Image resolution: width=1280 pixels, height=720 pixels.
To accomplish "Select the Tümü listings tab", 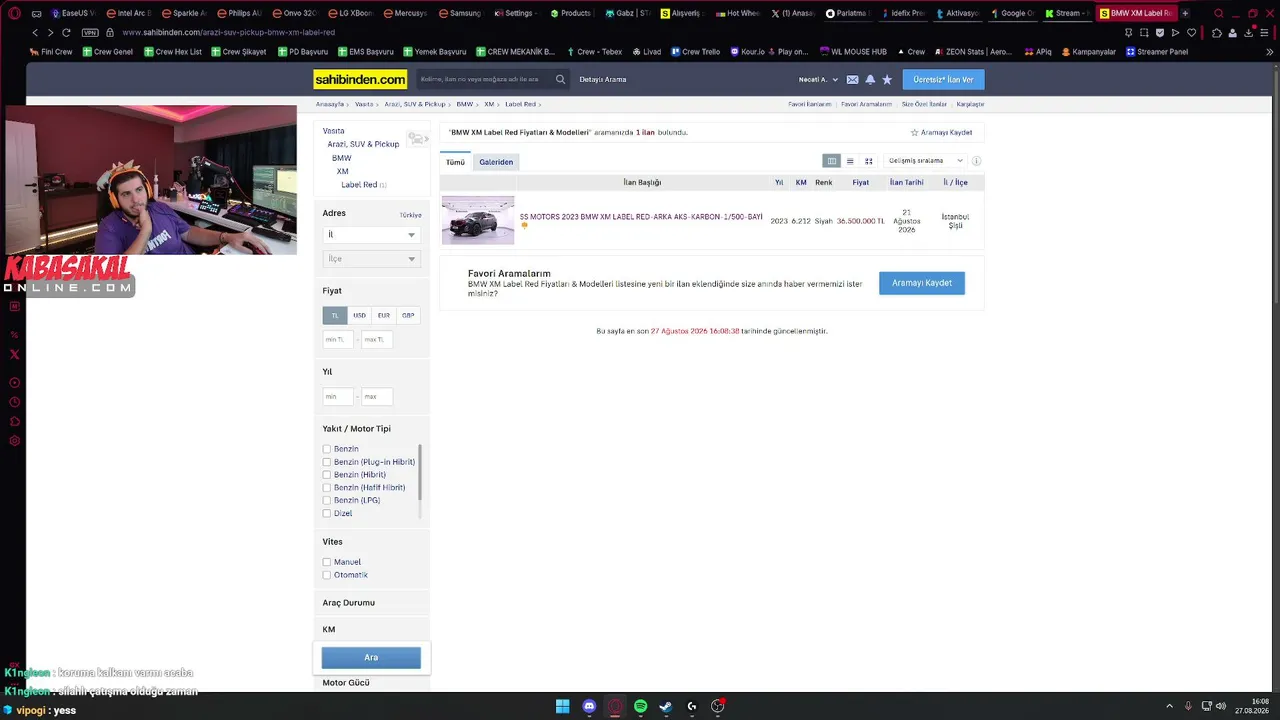I will (455, 162).
